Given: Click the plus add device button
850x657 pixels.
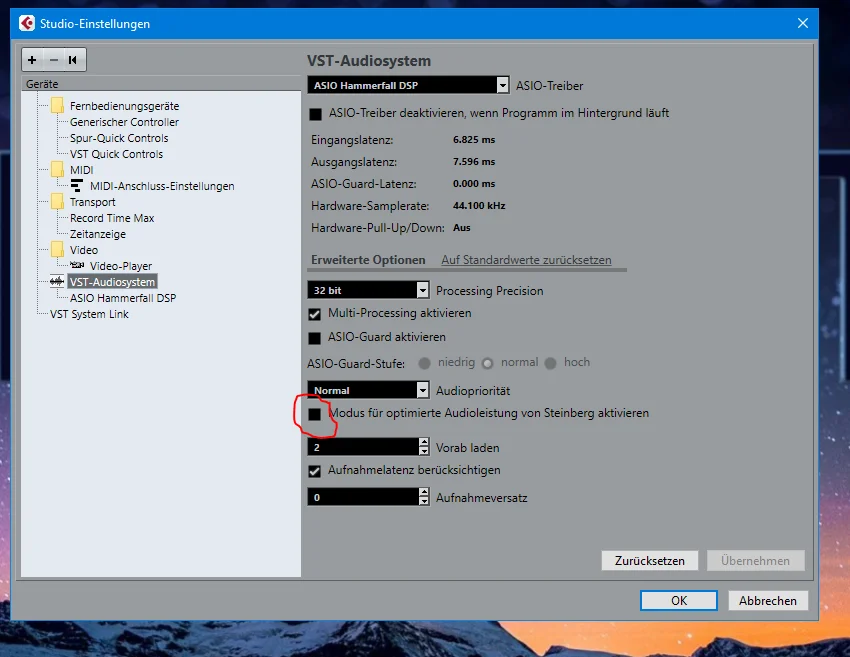Looking at the screenshot, I should pyautogui.click(x=32, y=60).
